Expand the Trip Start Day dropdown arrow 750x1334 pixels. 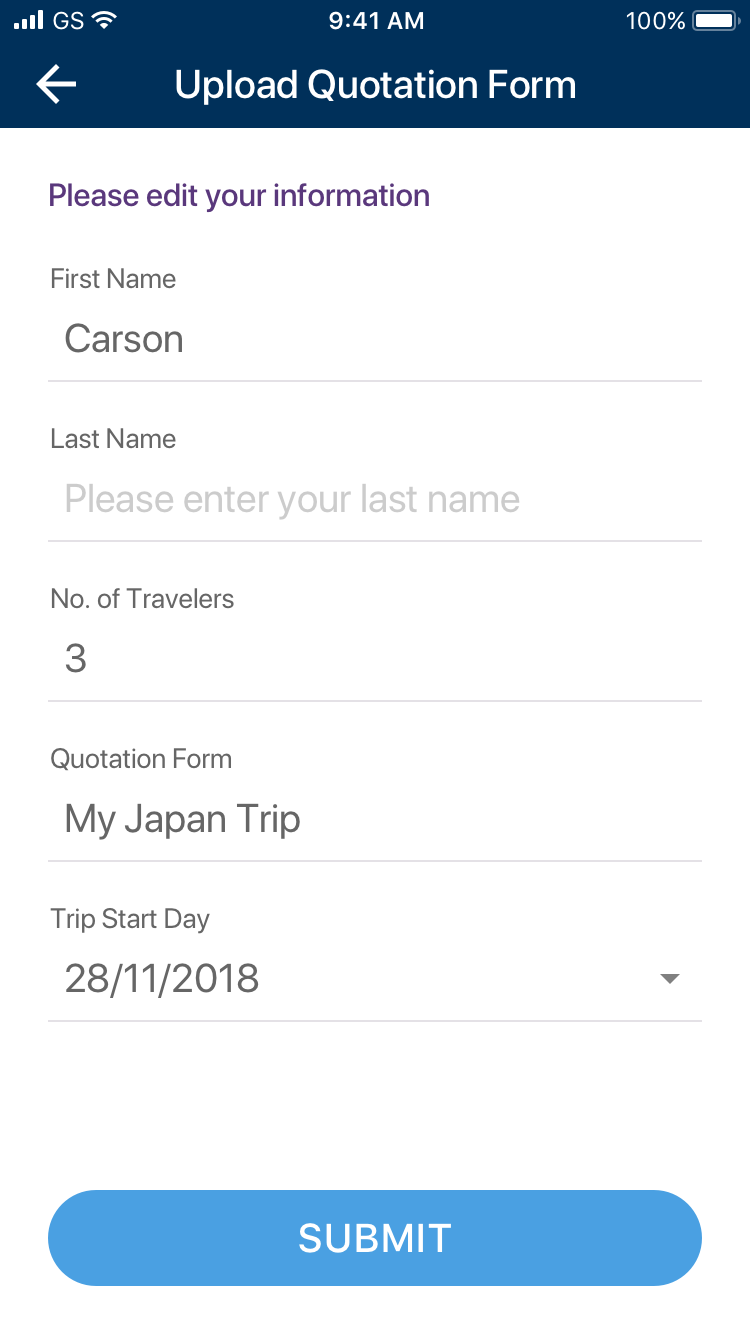coord(670,978)
